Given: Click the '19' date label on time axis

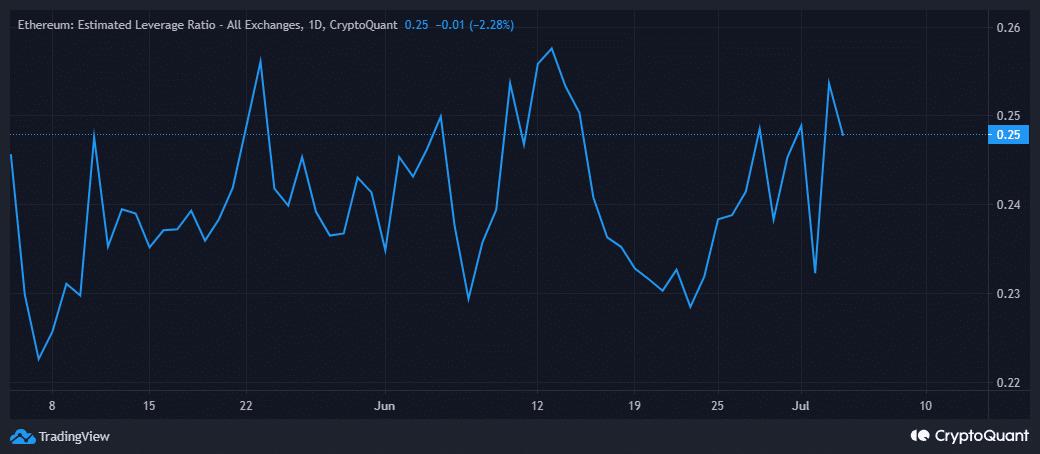Looking at the screenshot, I should coord(634,406).
